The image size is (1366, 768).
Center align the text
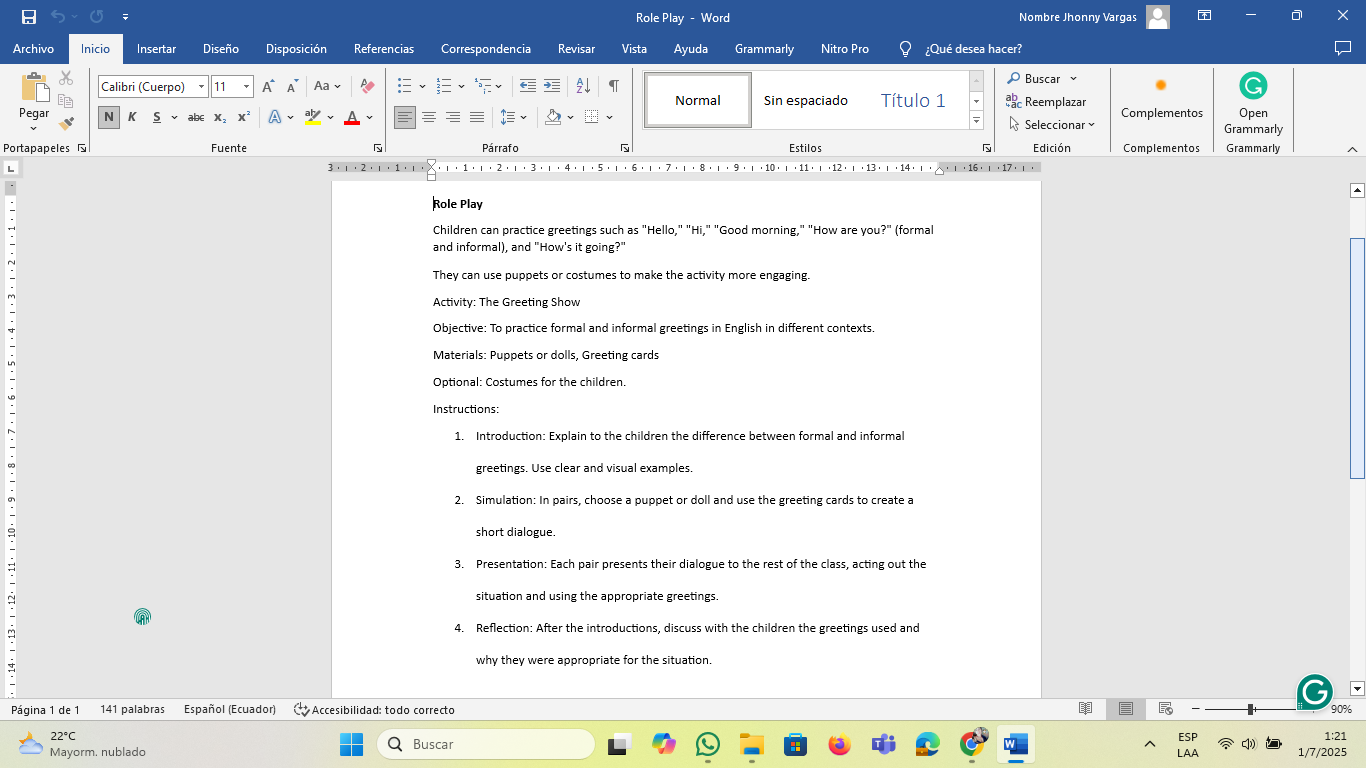(x=429, y=118)
